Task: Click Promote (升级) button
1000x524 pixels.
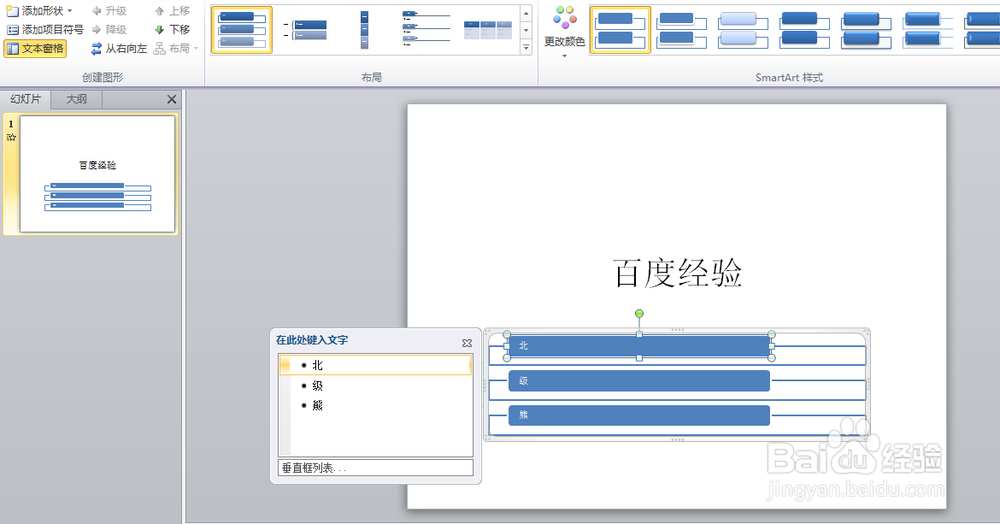Action: click(x=109, y=11)
